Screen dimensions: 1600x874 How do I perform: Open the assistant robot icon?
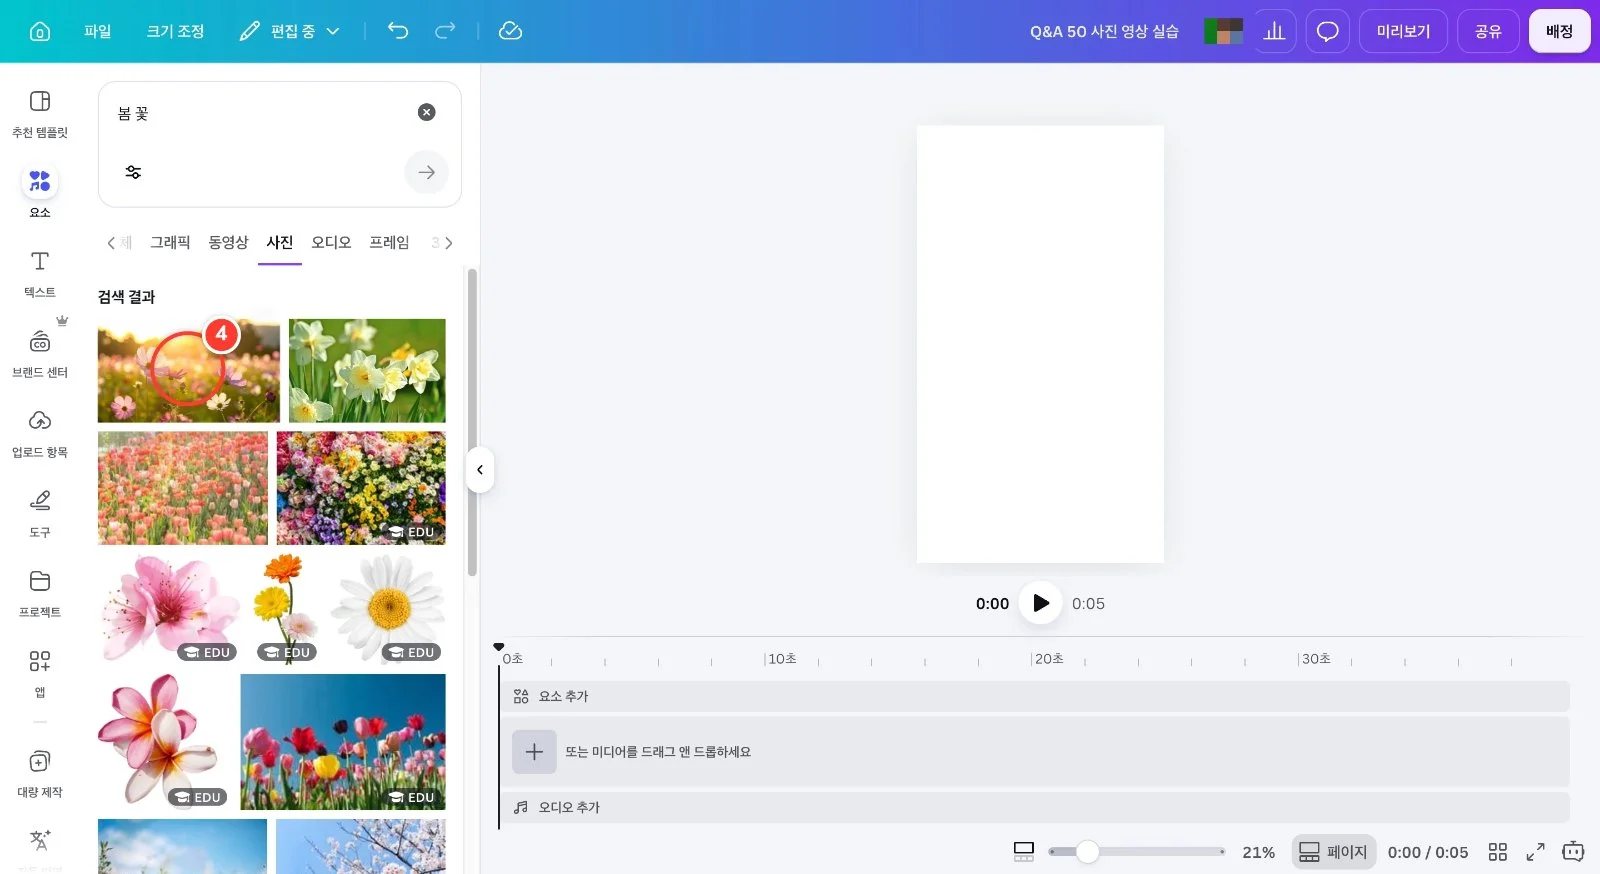(1573, 852)
